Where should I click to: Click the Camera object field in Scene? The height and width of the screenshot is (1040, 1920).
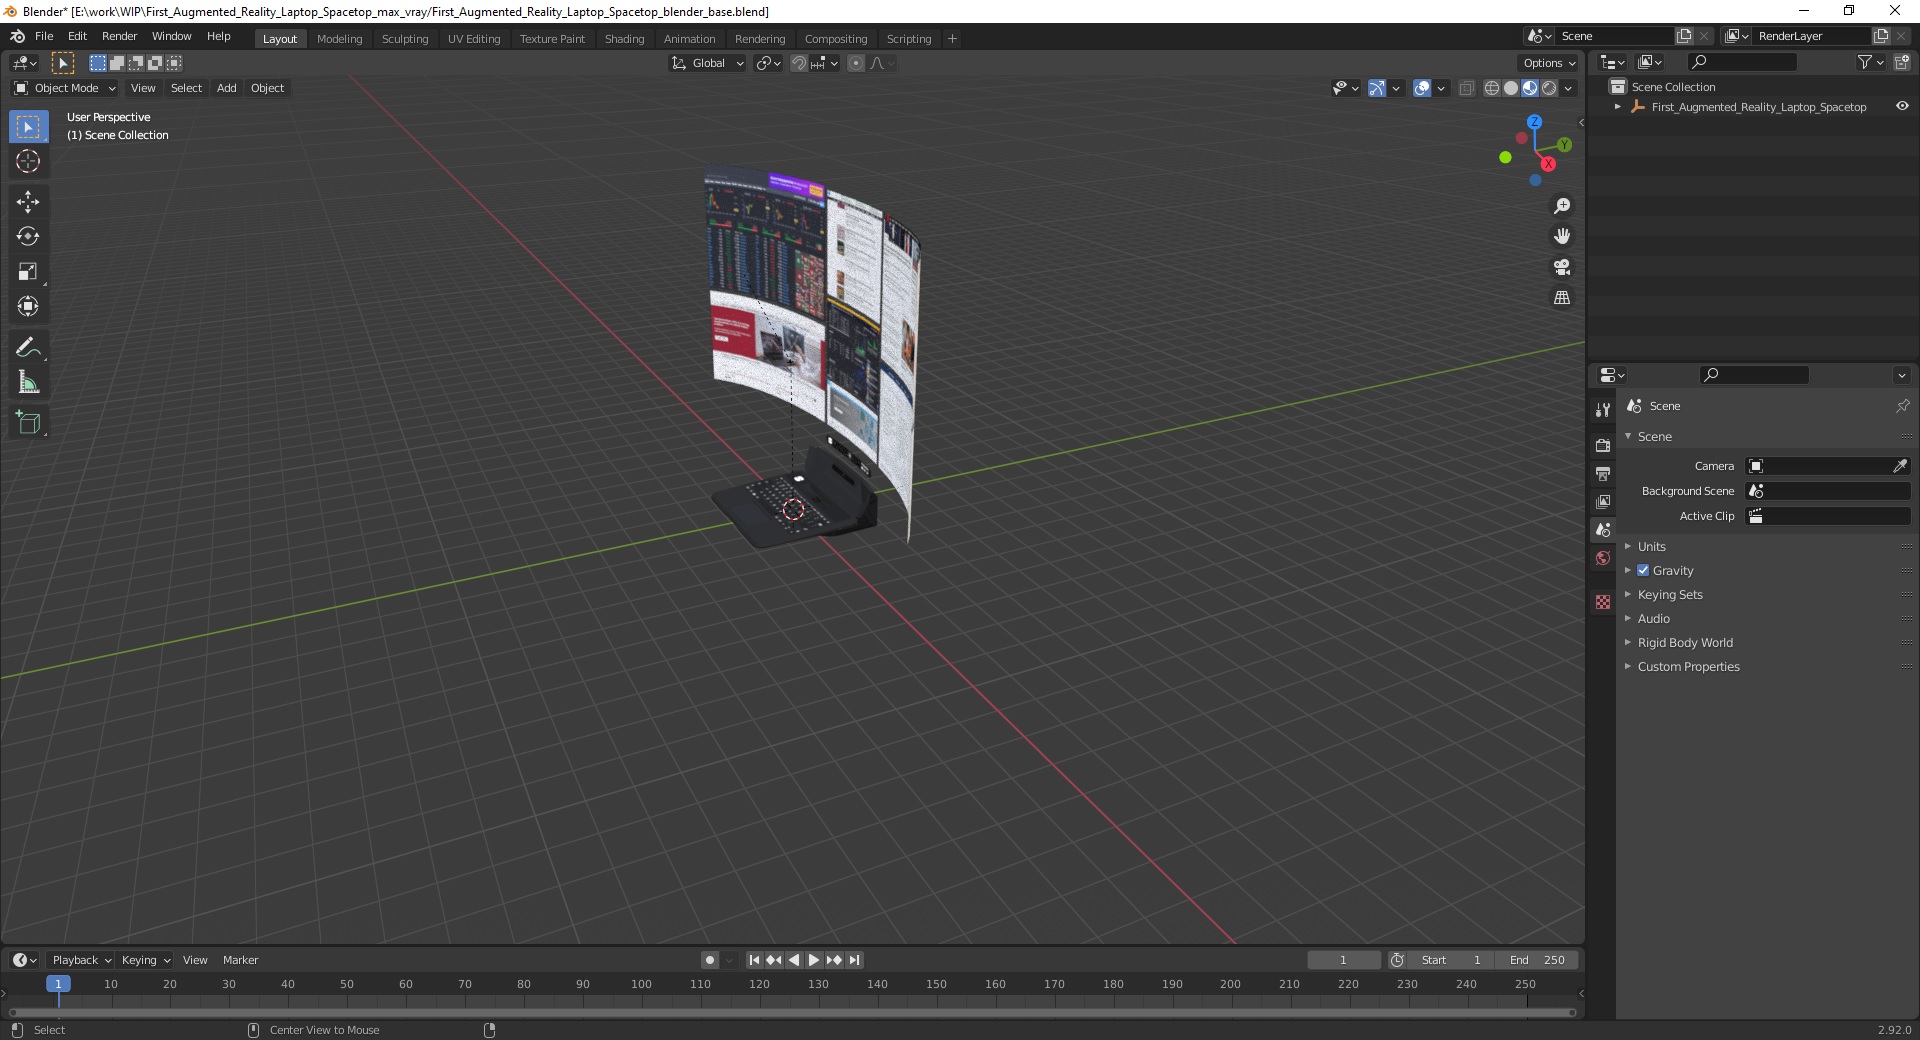tap(1827, 466)
